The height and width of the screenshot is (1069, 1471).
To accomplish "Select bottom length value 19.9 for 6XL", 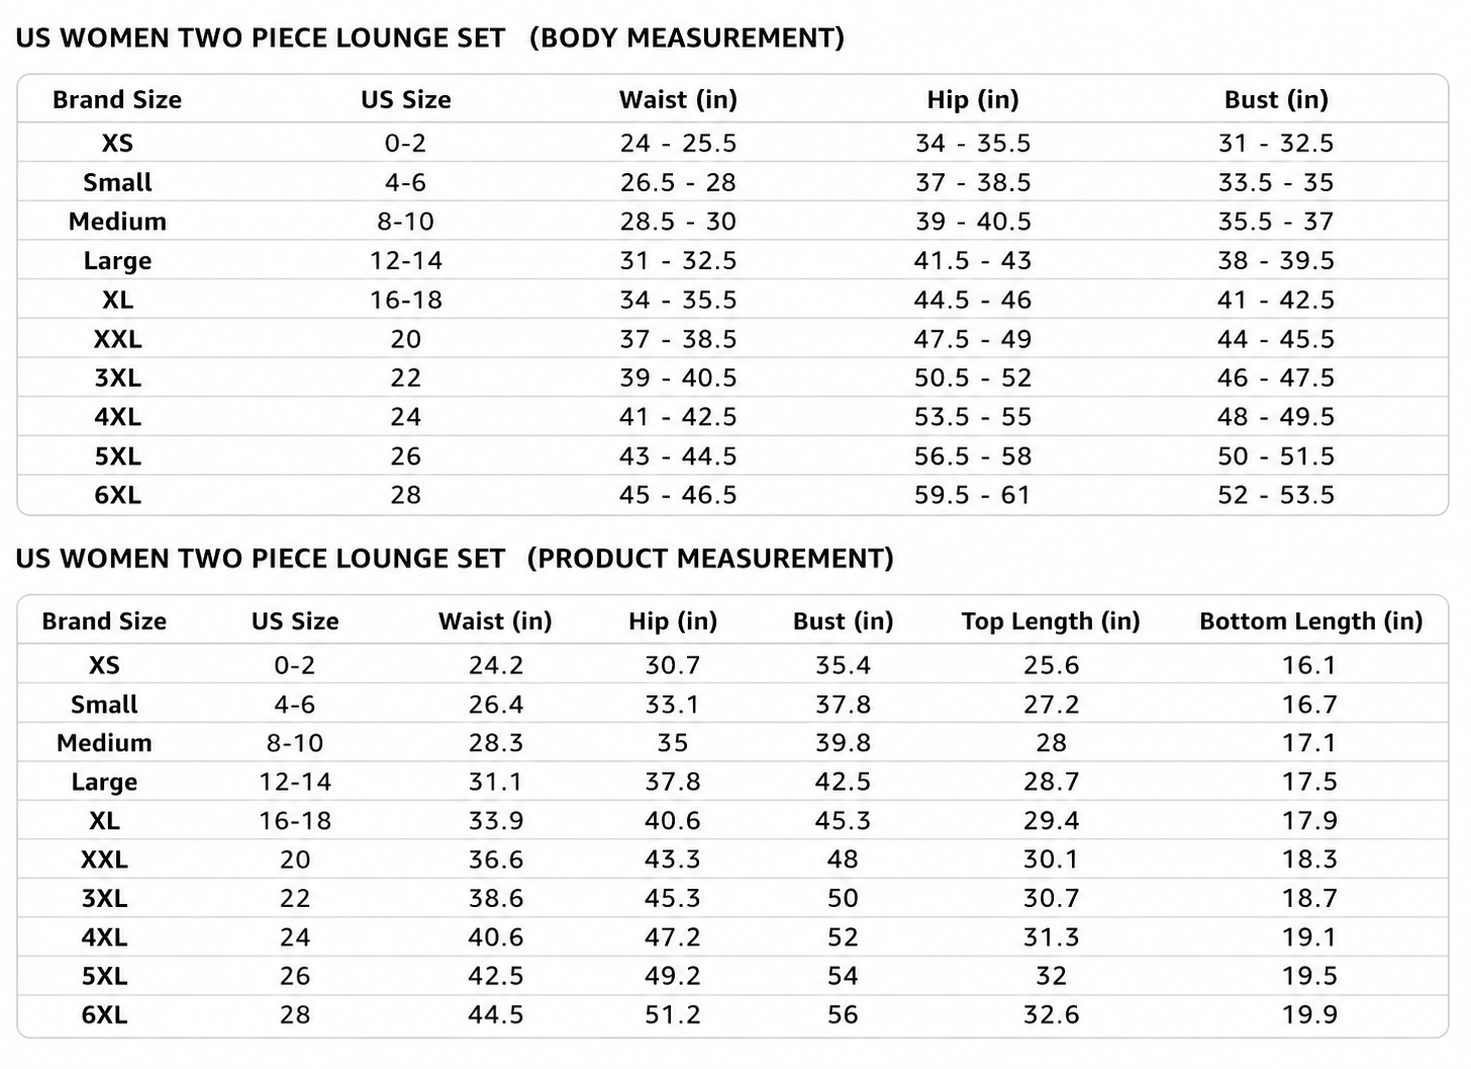I will (x=1310, y=1015).
